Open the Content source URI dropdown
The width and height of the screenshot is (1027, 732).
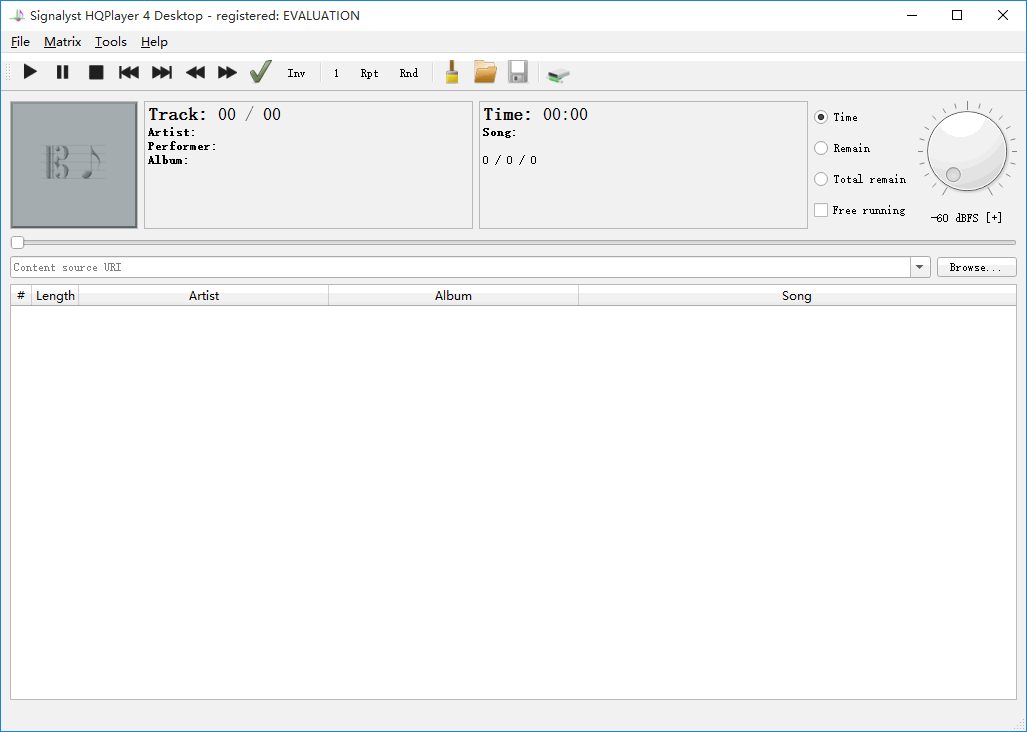[x=918, y=267]
